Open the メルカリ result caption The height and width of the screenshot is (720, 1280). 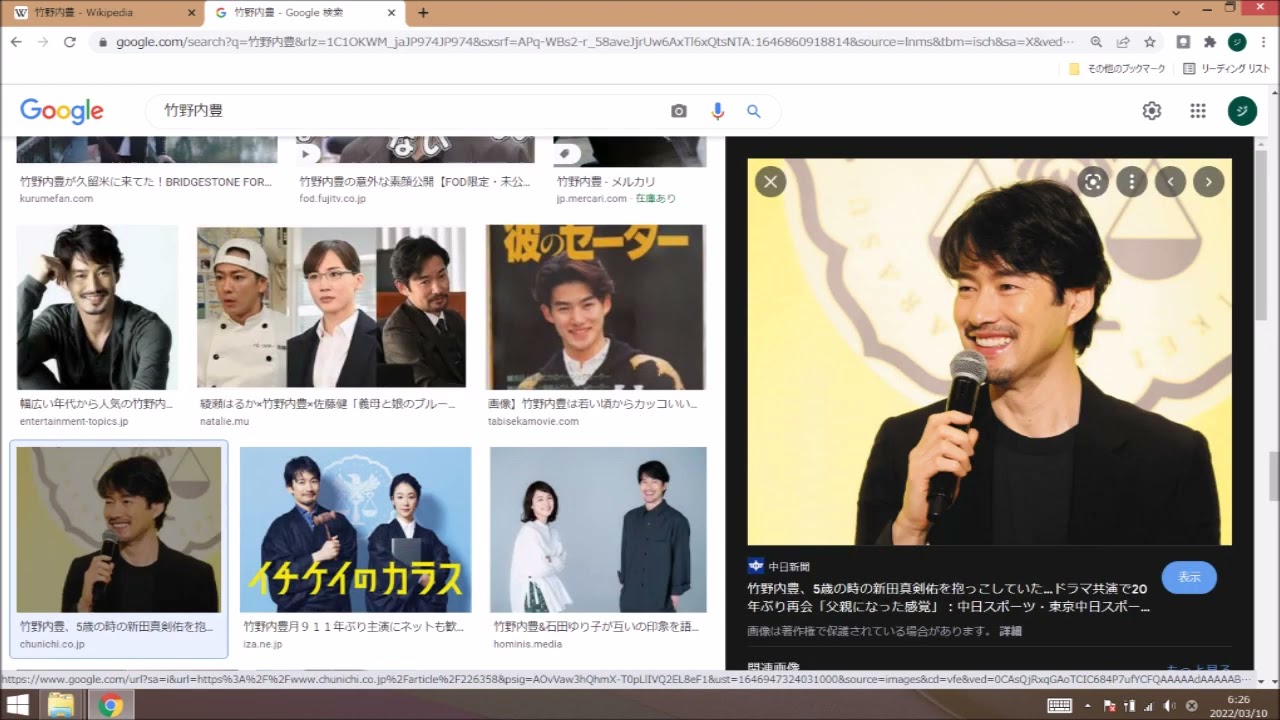coord(606,182)
